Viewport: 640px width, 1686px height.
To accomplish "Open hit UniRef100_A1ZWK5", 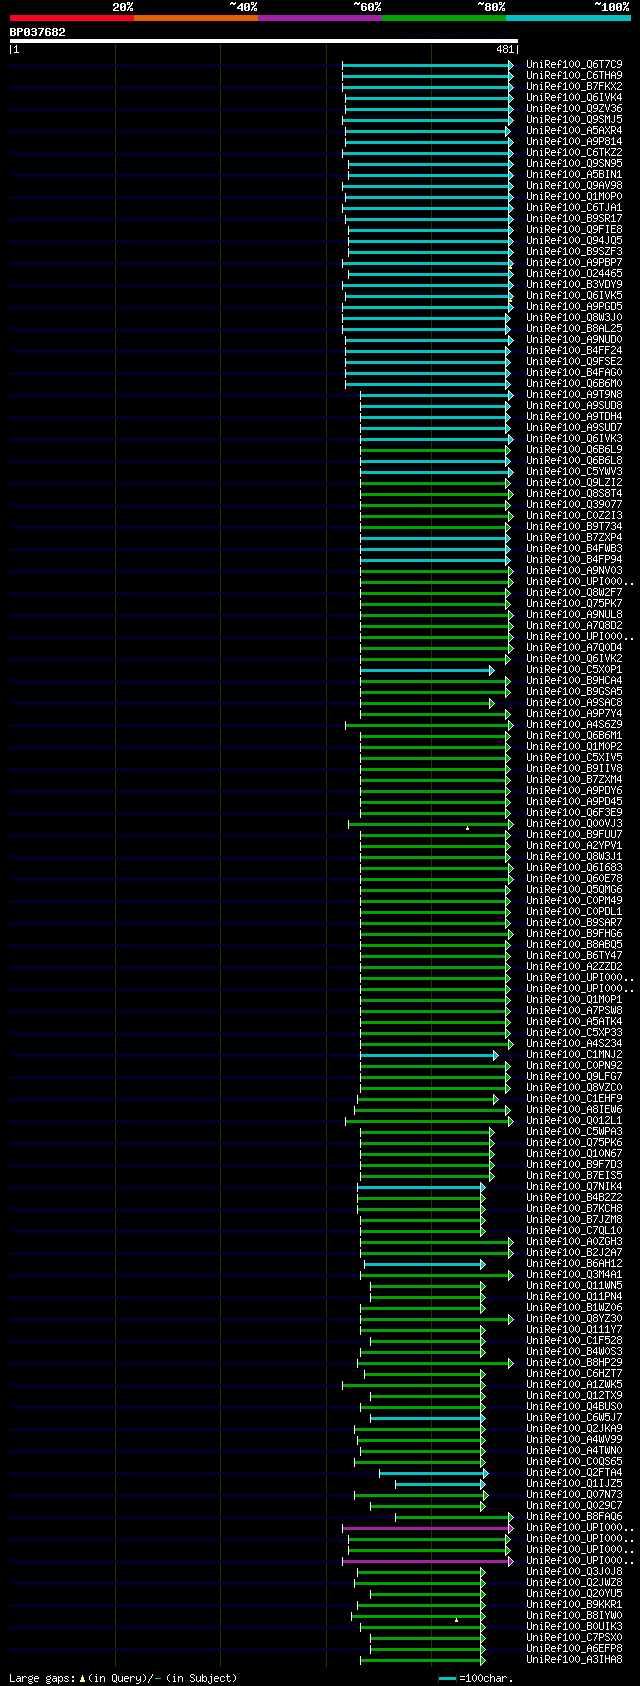I will [x=574, y=1384].
